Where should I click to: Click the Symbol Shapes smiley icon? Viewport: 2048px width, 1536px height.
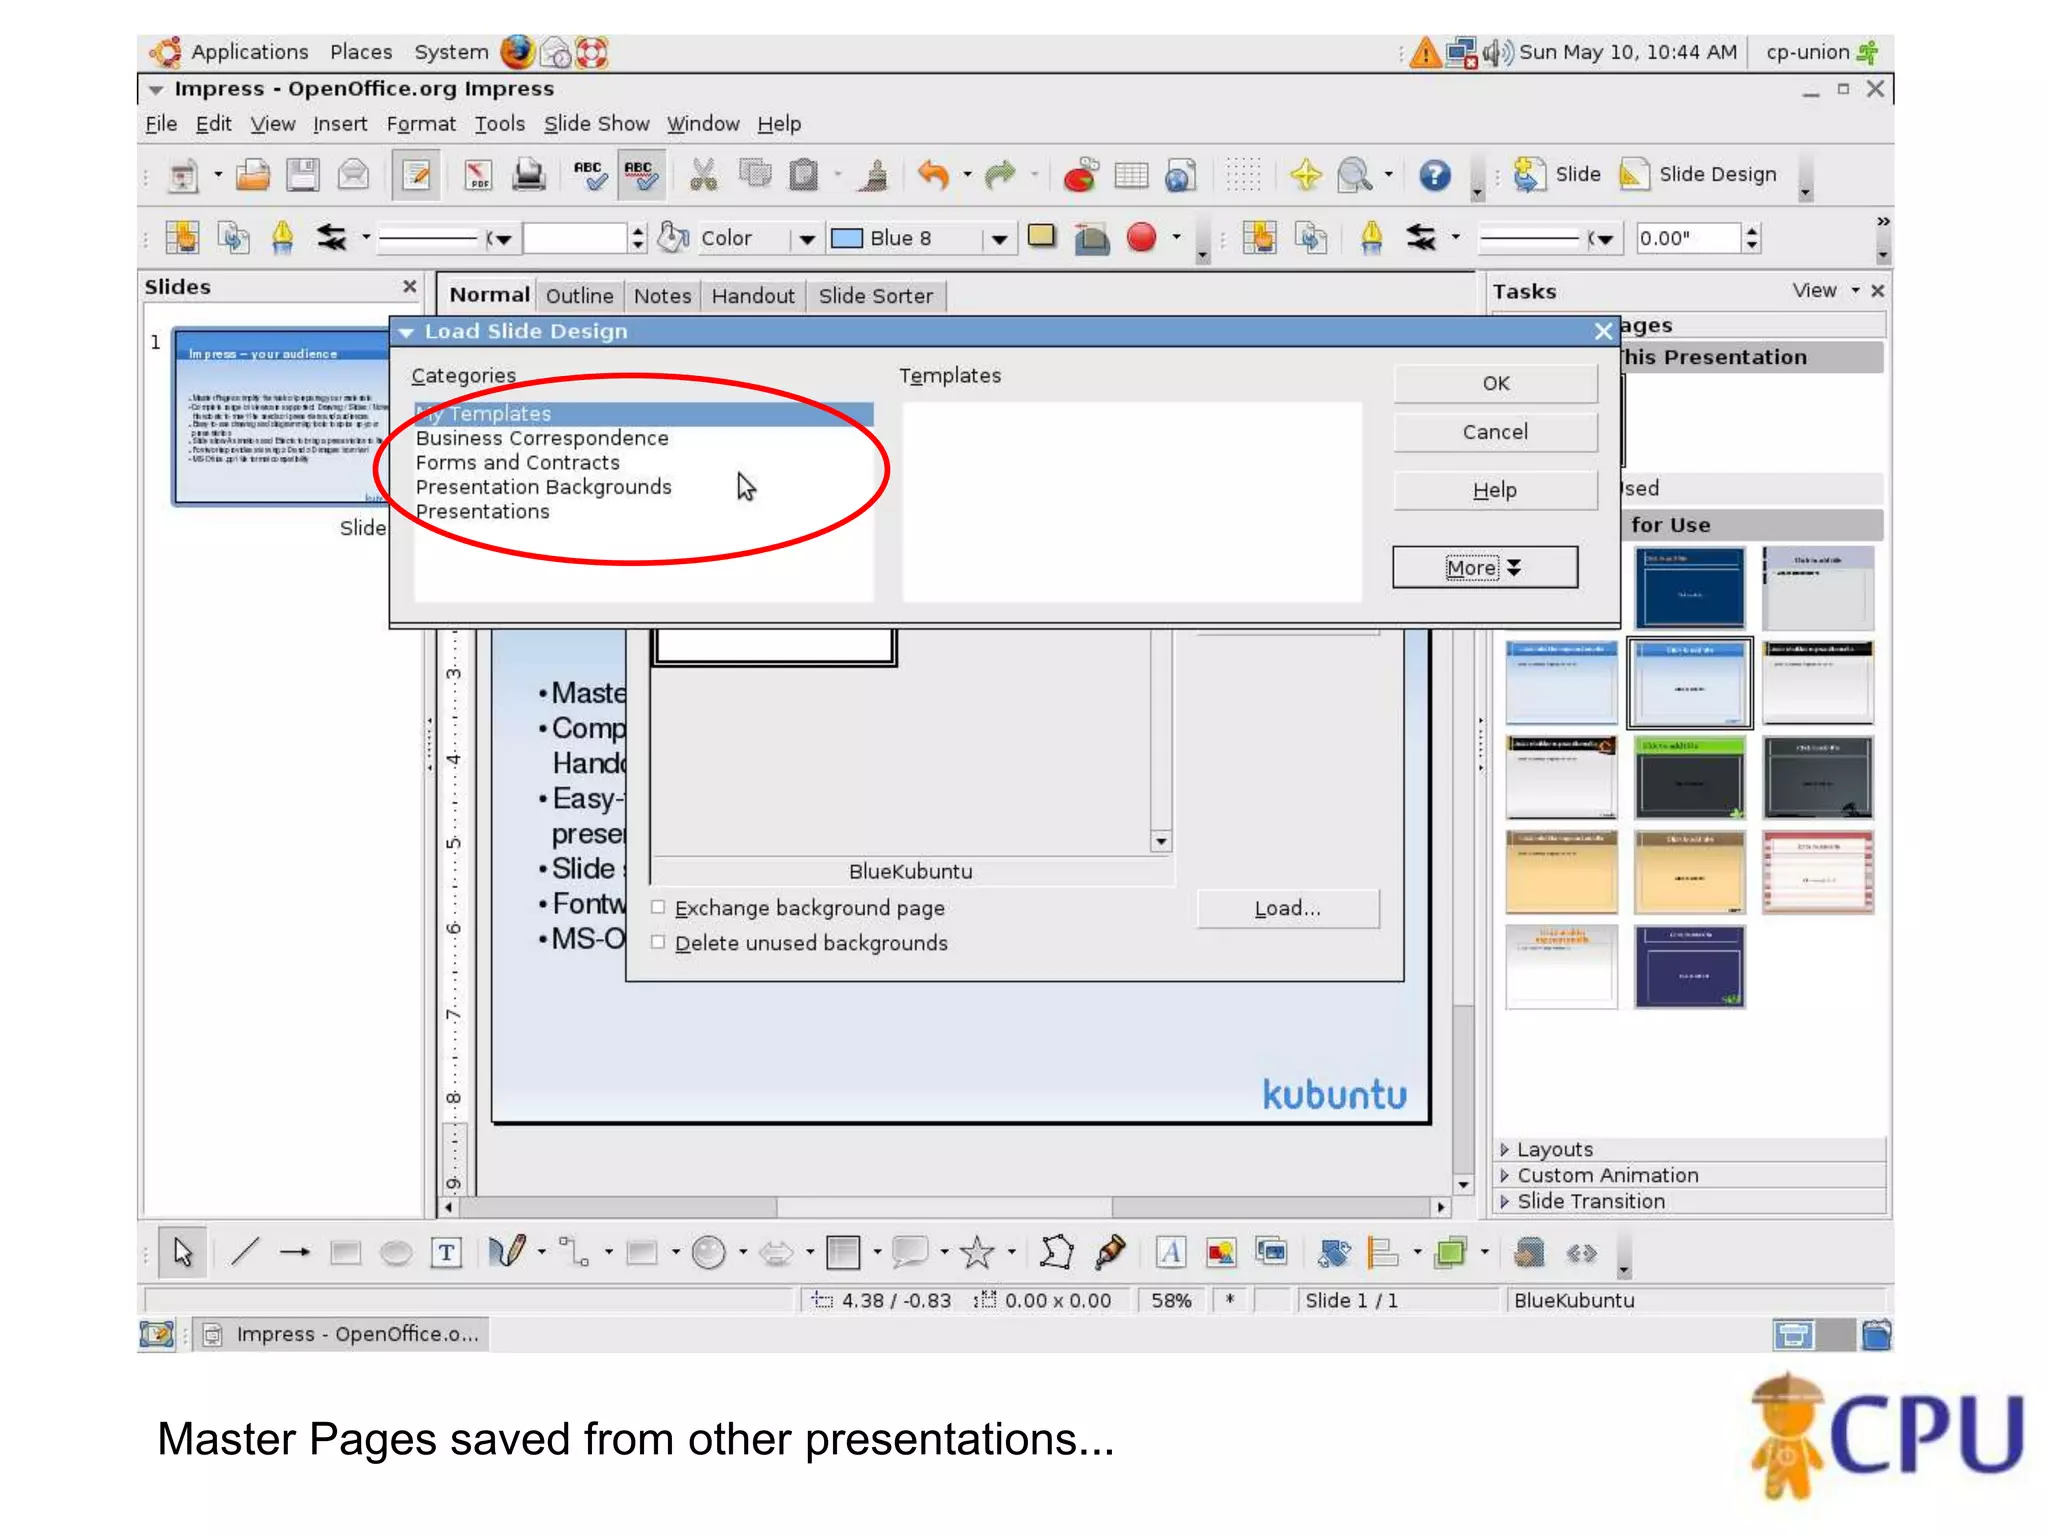click(x=709, y=1252)
